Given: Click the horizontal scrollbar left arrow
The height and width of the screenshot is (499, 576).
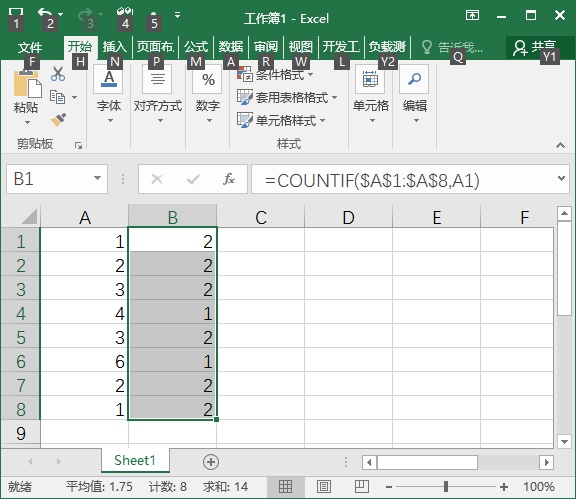Looking at the screenshot, I should click(x=369, y=462).
